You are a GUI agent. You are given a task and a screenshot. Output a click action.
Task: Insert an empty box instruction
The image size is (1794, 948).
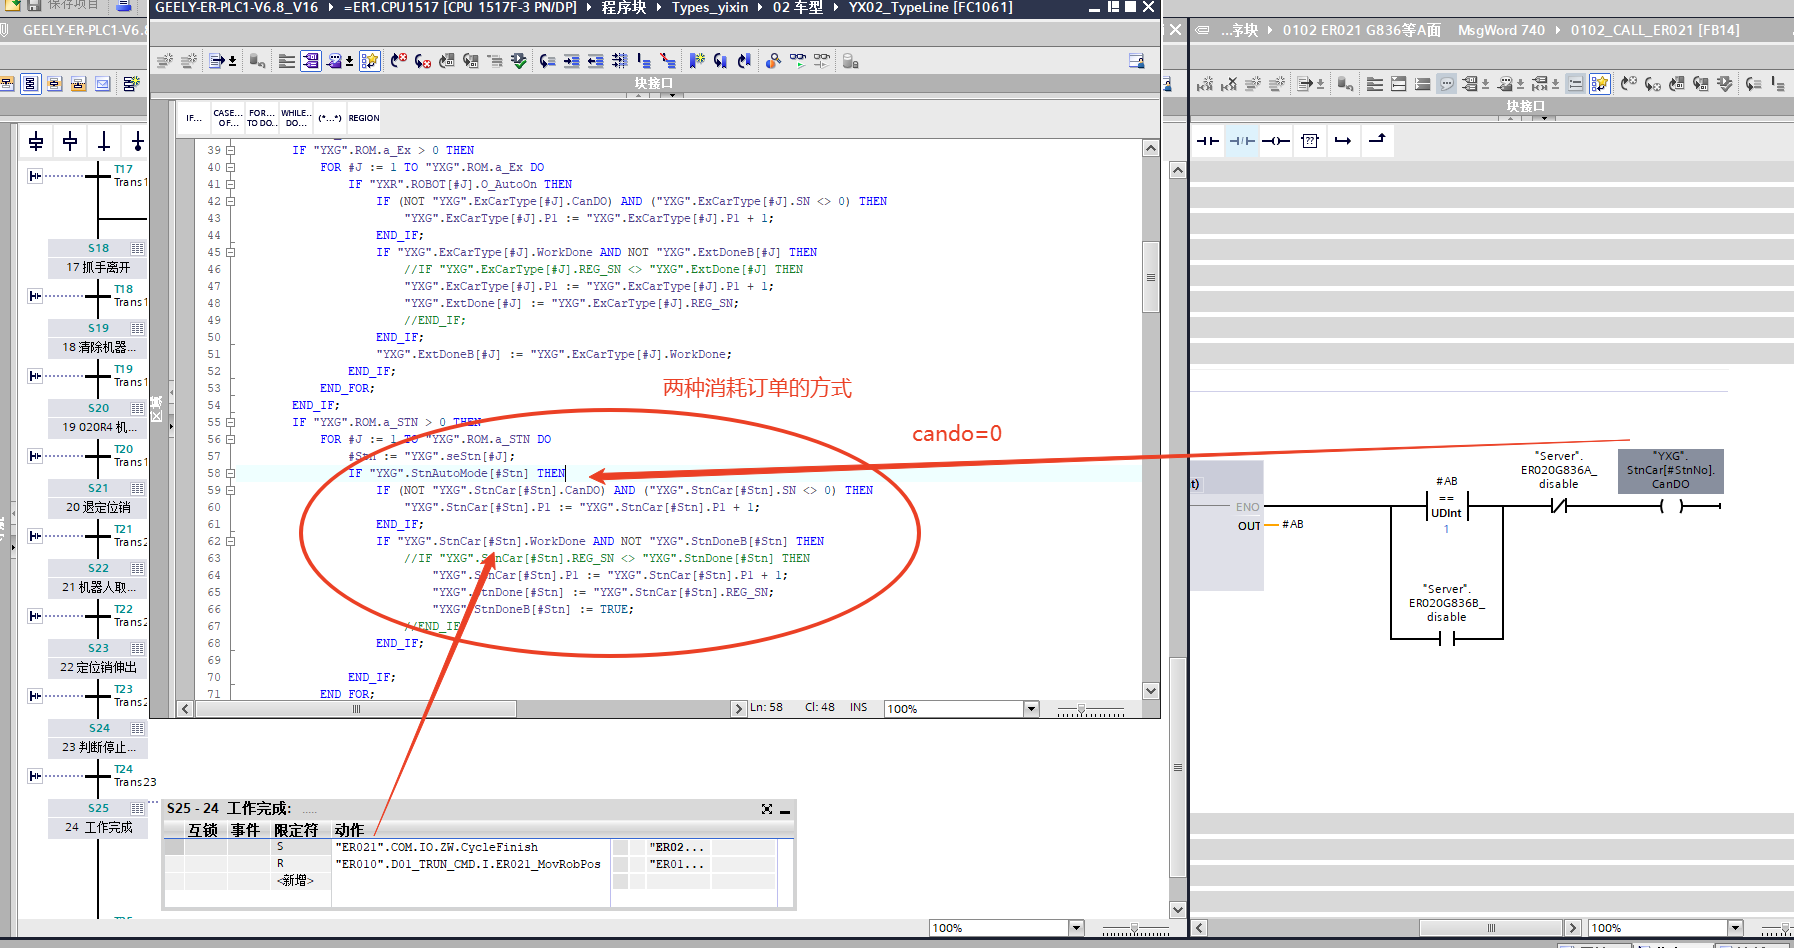(1310, 141)
